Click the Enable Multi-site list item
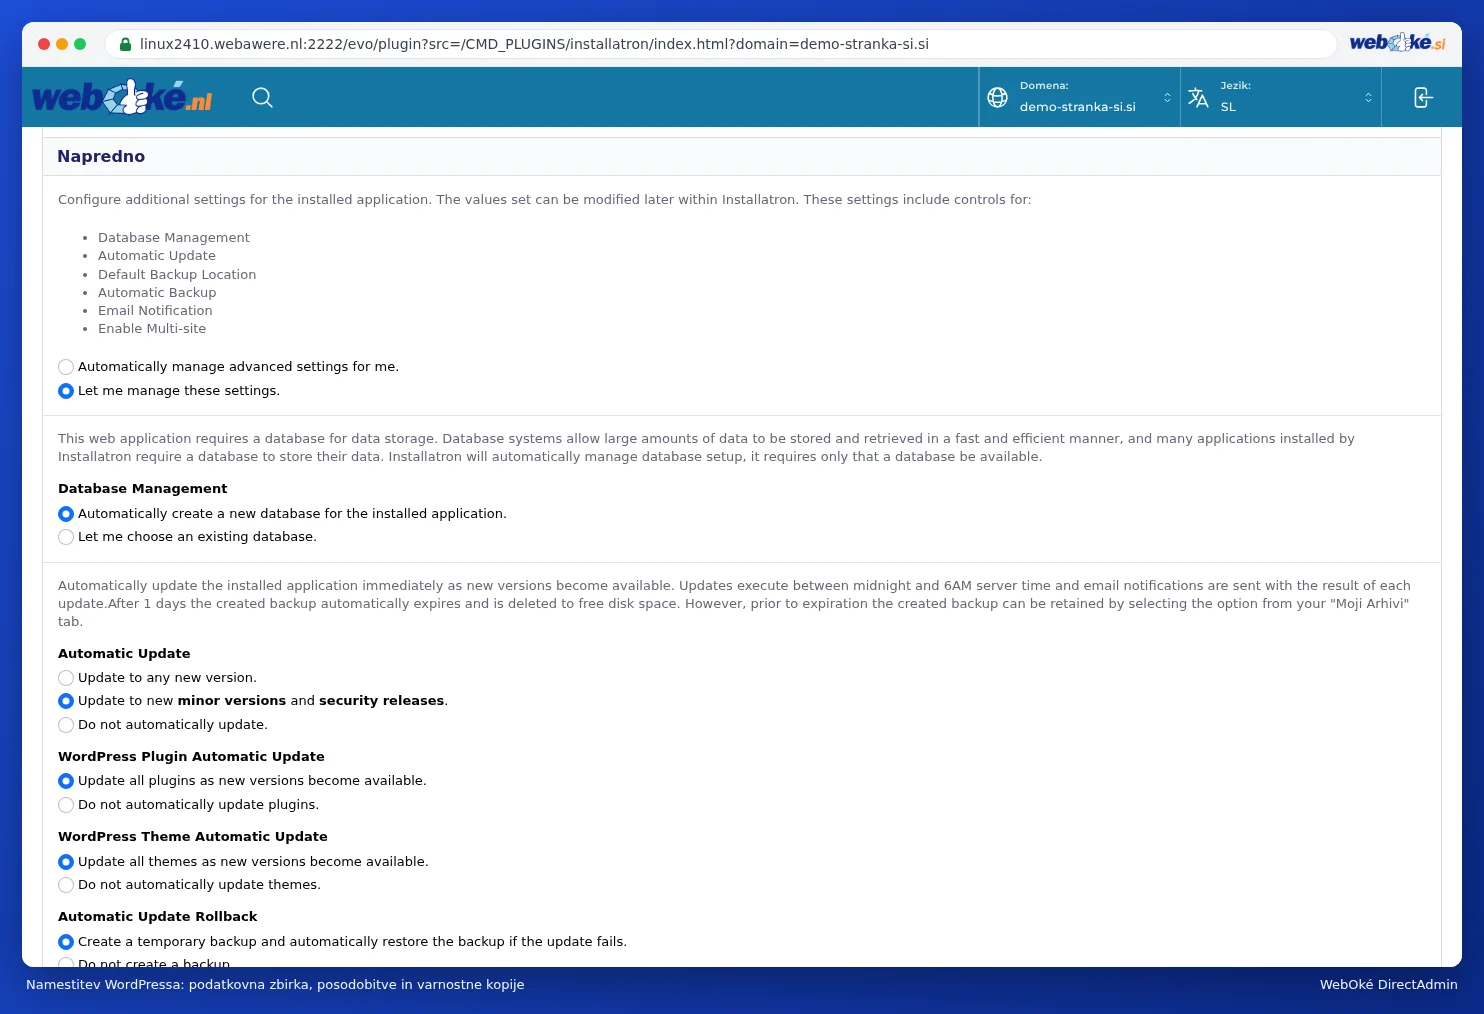Screen dimensions: 1484x1014 click(x=152, y=329)
